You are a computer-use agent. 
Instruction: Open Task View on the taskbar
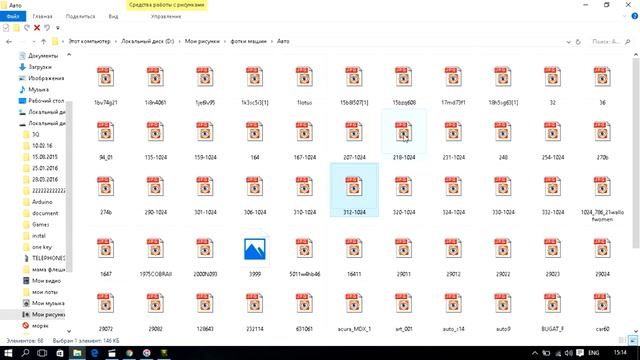[x=42, y=353]
